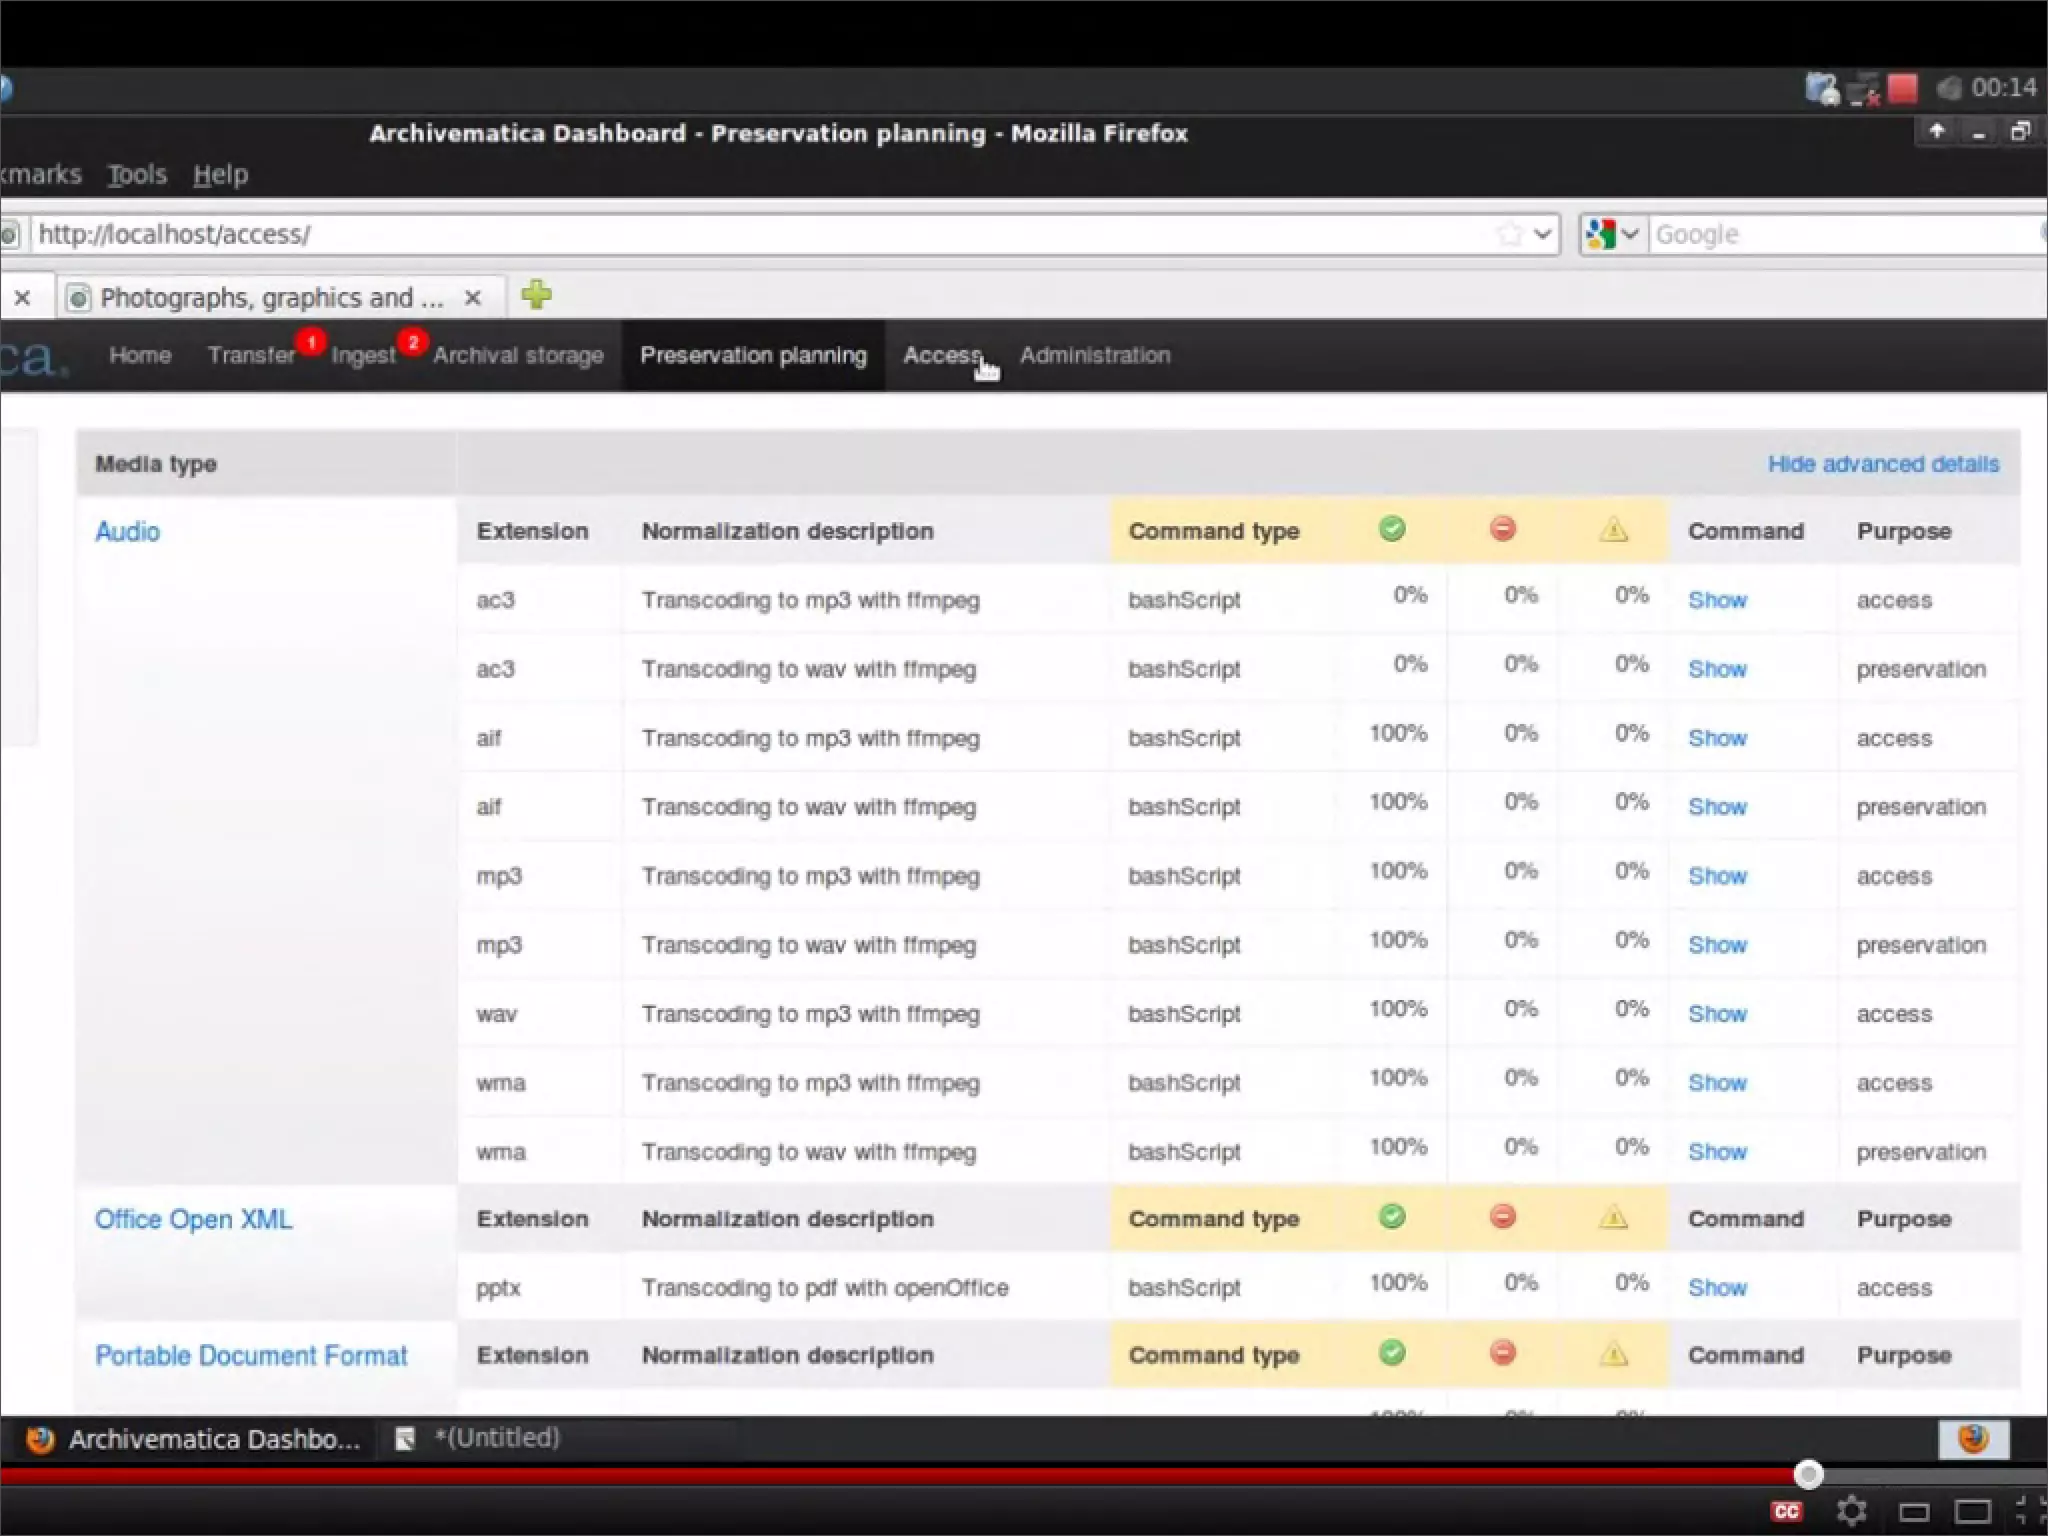Click the network icon in the system tray
Viewport: 2048px width, 1536px height.
point(1863,90)
